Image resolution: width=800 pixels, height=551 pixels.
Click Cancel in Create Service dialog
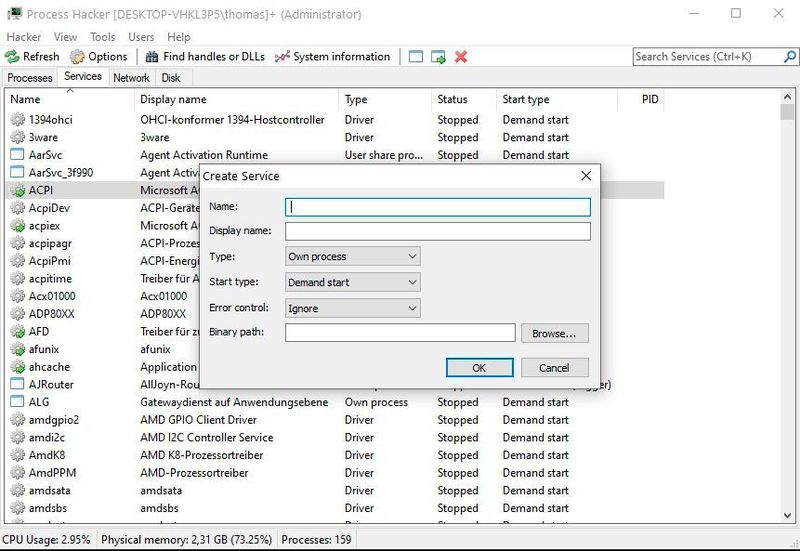tap(555, 368)
